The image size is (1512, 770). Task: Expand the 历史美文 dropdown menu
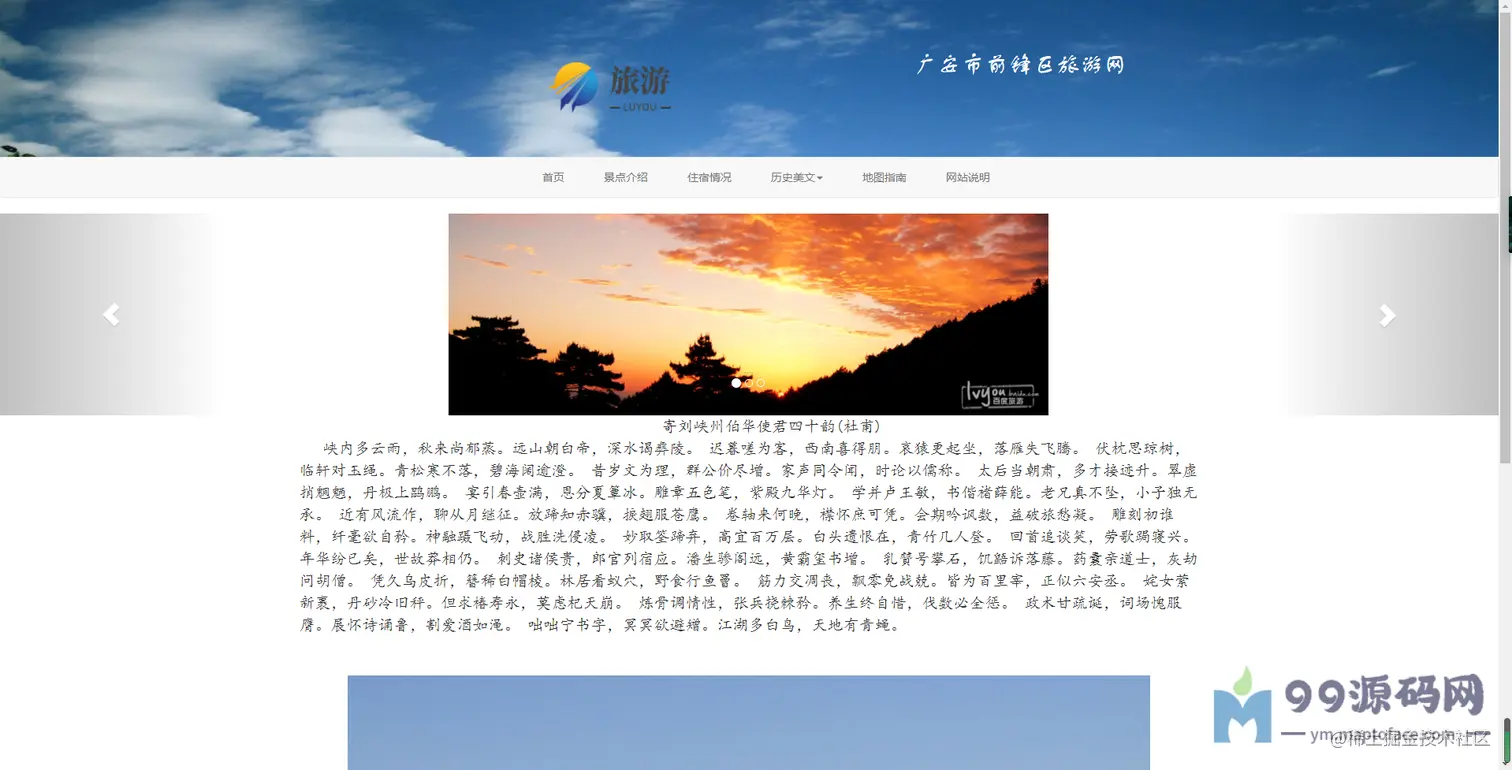point(796,177)
